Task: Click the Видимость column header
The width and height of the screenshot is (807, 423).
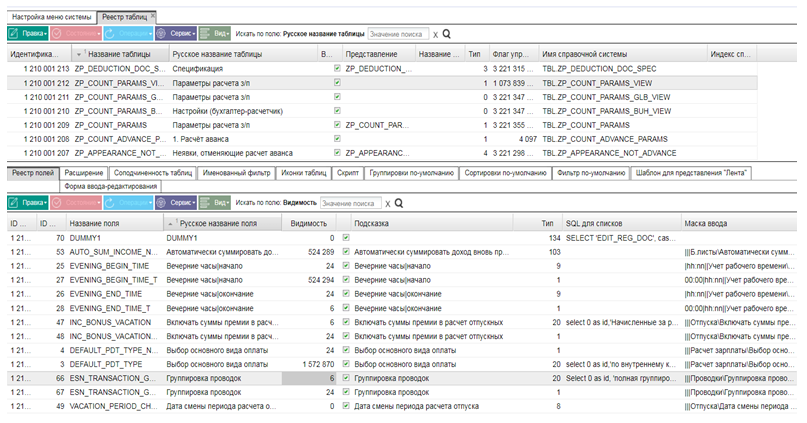Action: pos(309,223)
